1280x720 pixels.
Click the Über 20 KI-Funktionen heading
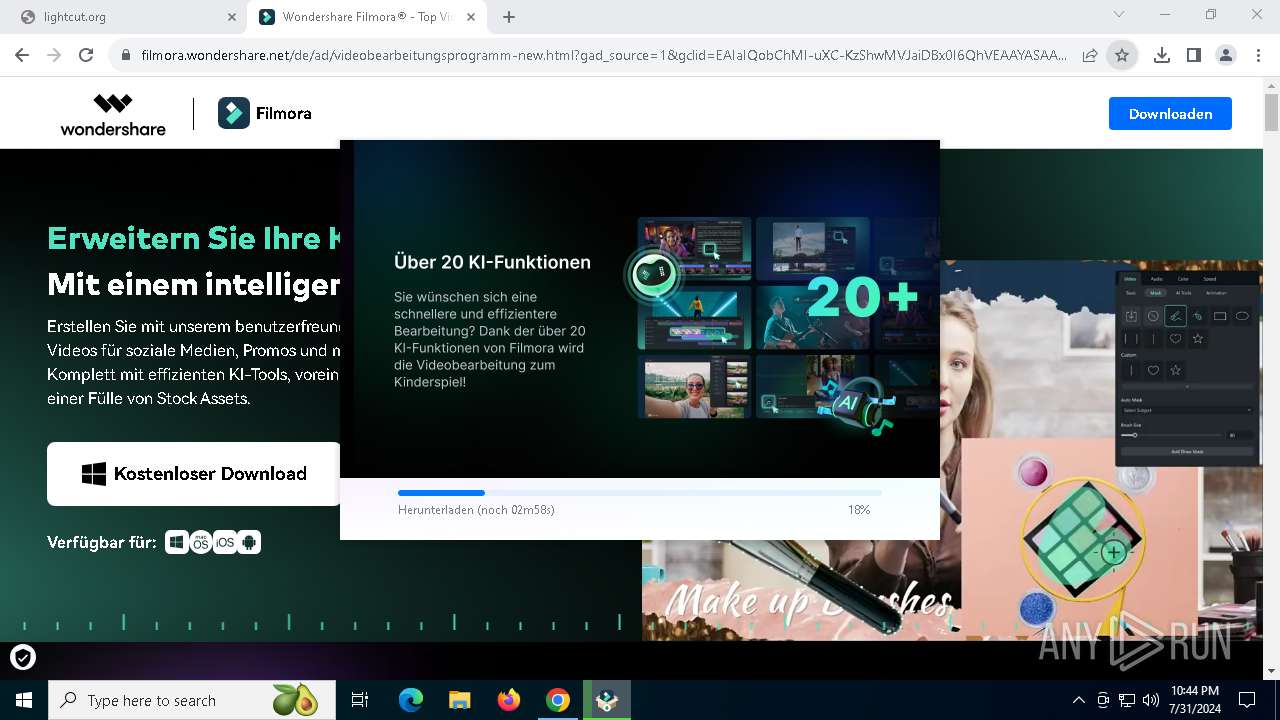point(492,262)
